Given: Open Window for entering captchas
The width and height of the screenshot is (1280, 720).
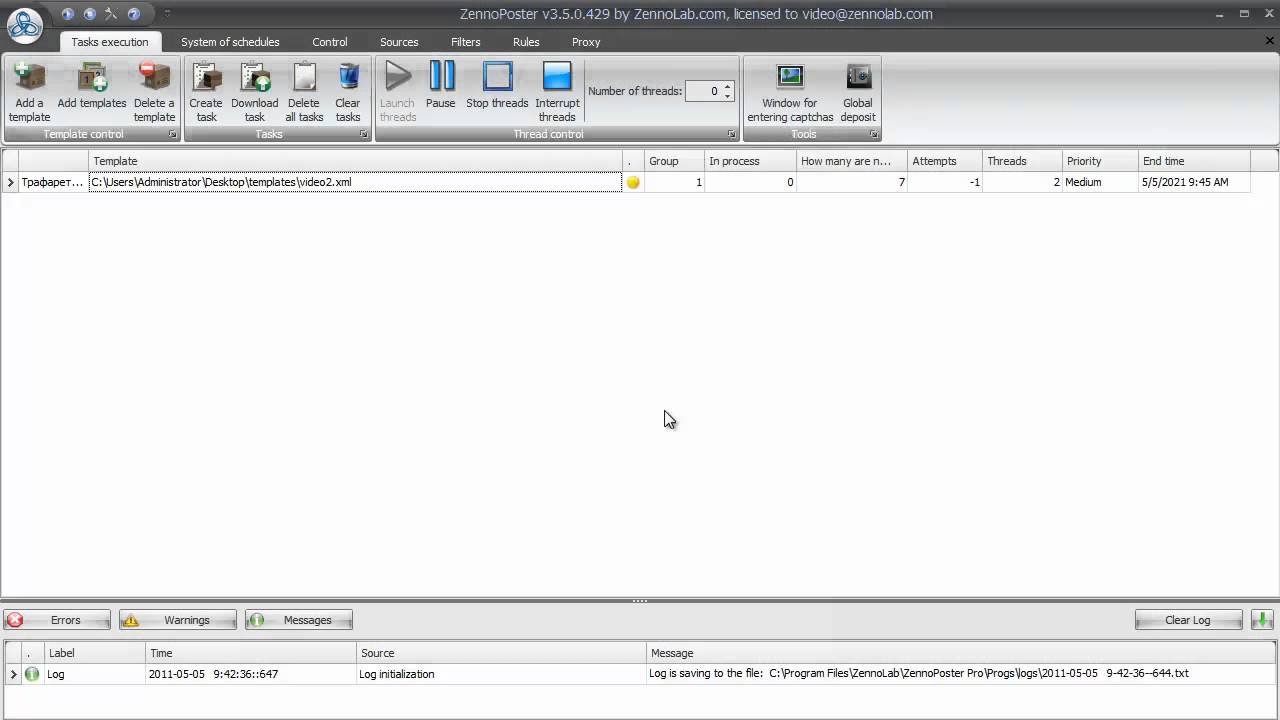Looking at the screenshot, I should coord(790,77).
